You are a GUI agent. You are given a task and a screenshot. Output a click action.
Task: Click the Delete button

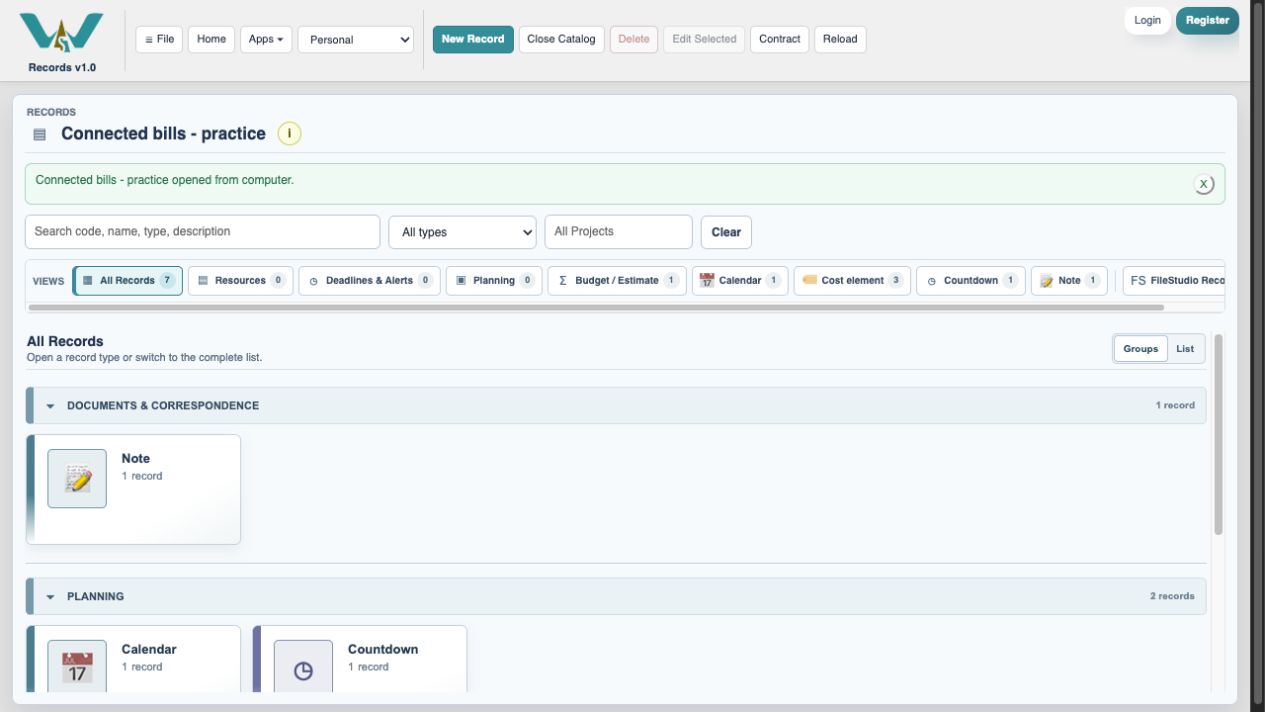click(634, 39)
